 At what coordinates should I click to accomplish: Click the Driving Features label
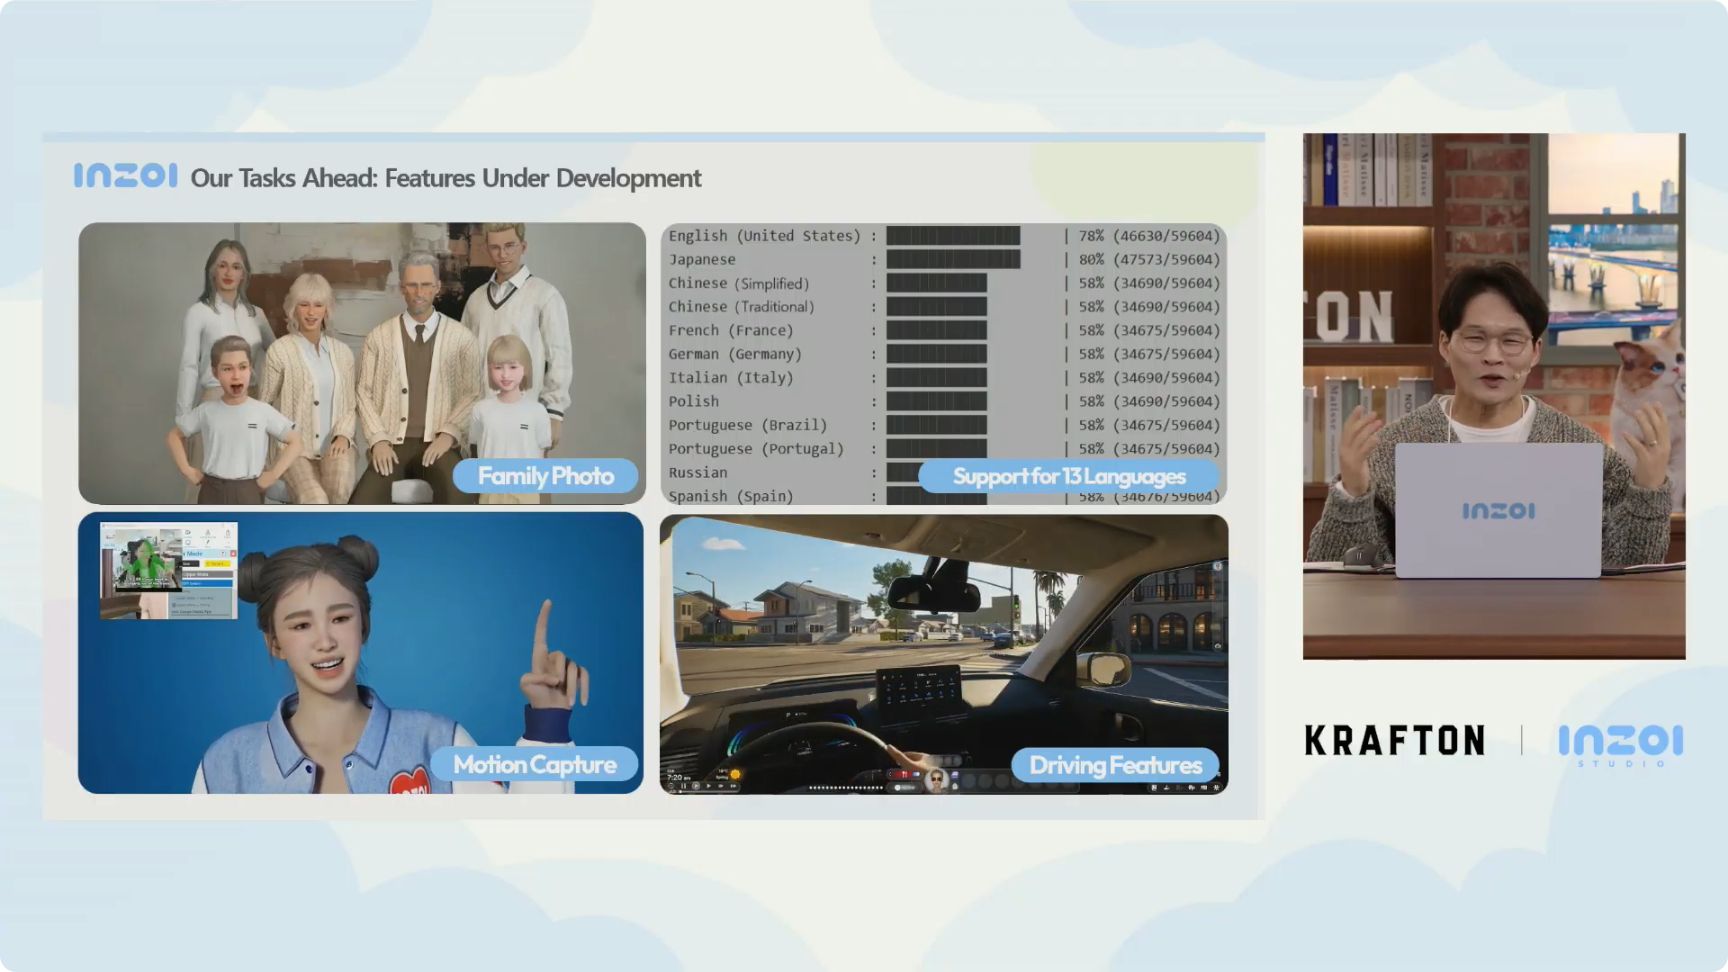click(1115, 766)
